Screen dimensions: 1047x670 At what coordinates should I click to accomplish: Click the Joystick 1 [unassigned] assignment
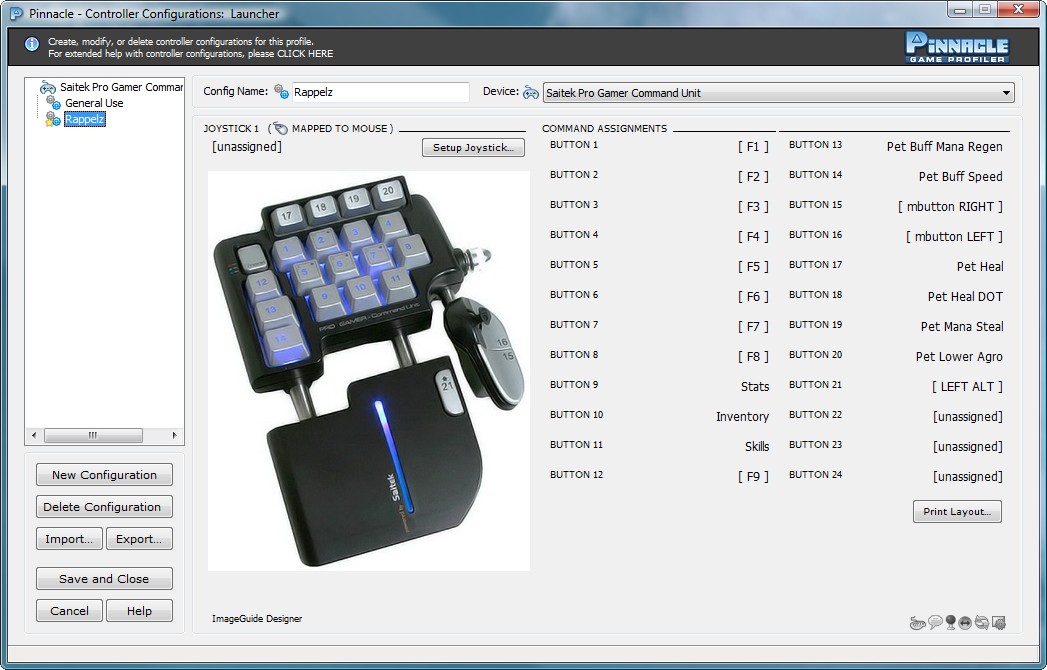coord(246,146)
